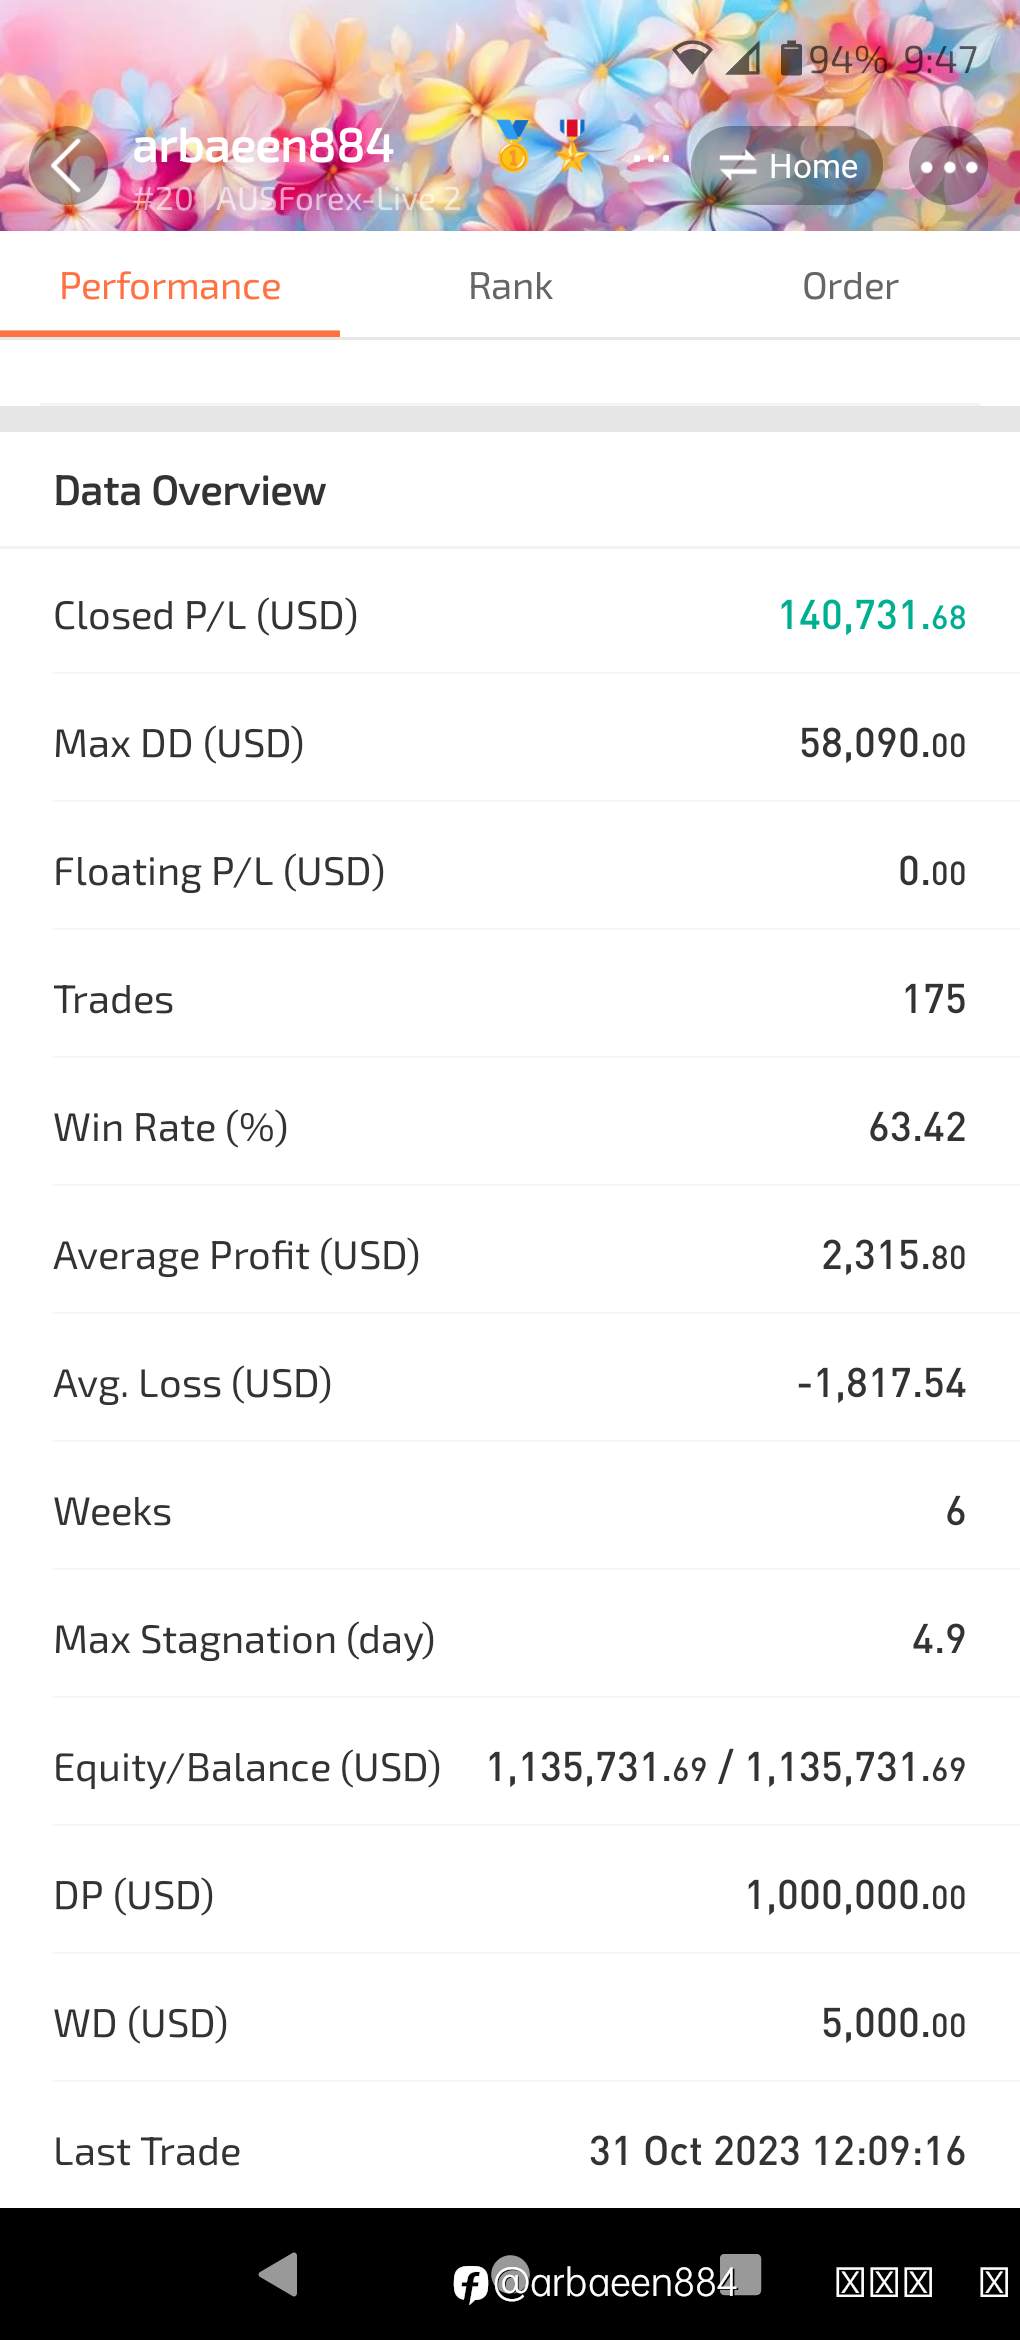Tap the Win Rate (%) row

[x=510, y=1128]
